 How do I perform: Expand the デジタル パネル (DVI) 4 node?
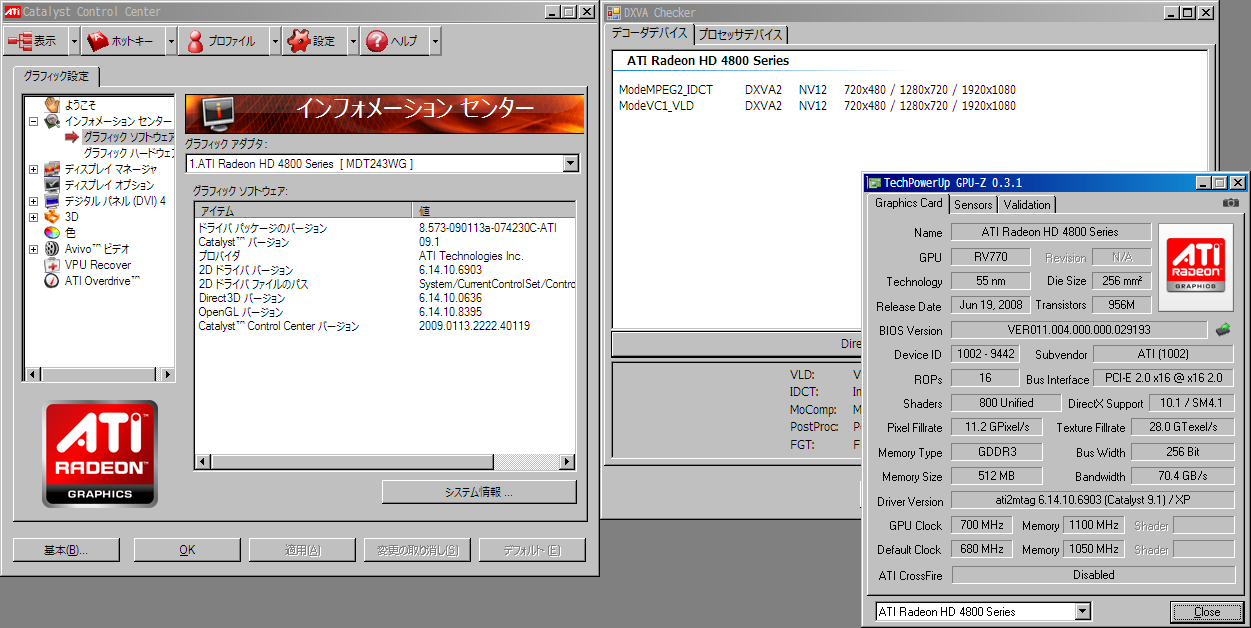[33, 201]
